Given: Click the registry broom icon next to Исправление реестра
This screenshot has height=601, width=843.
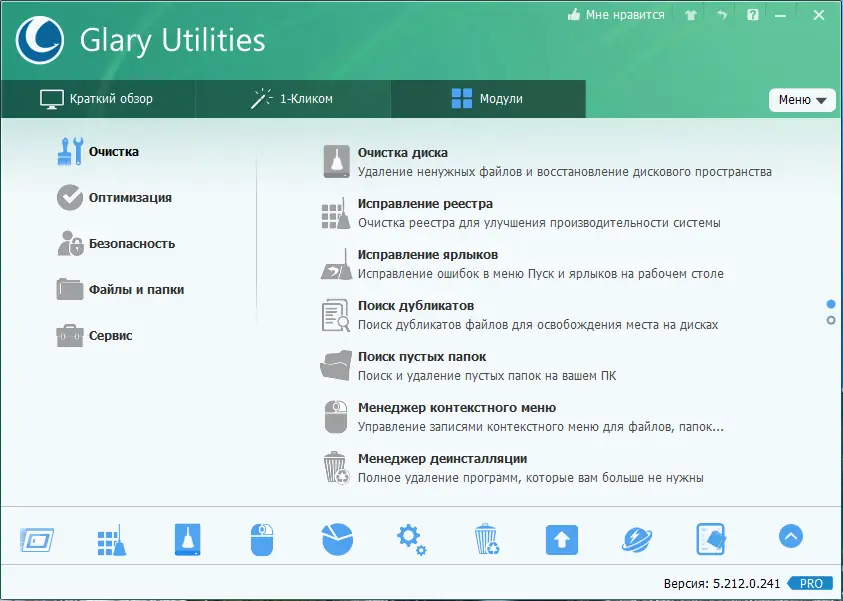Looking at the screenshot, I should pos(336,213).
